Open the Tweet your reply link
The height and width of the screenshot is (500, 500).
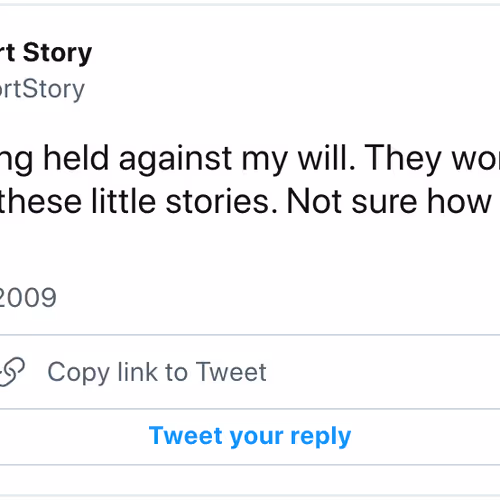pos(250,436)
